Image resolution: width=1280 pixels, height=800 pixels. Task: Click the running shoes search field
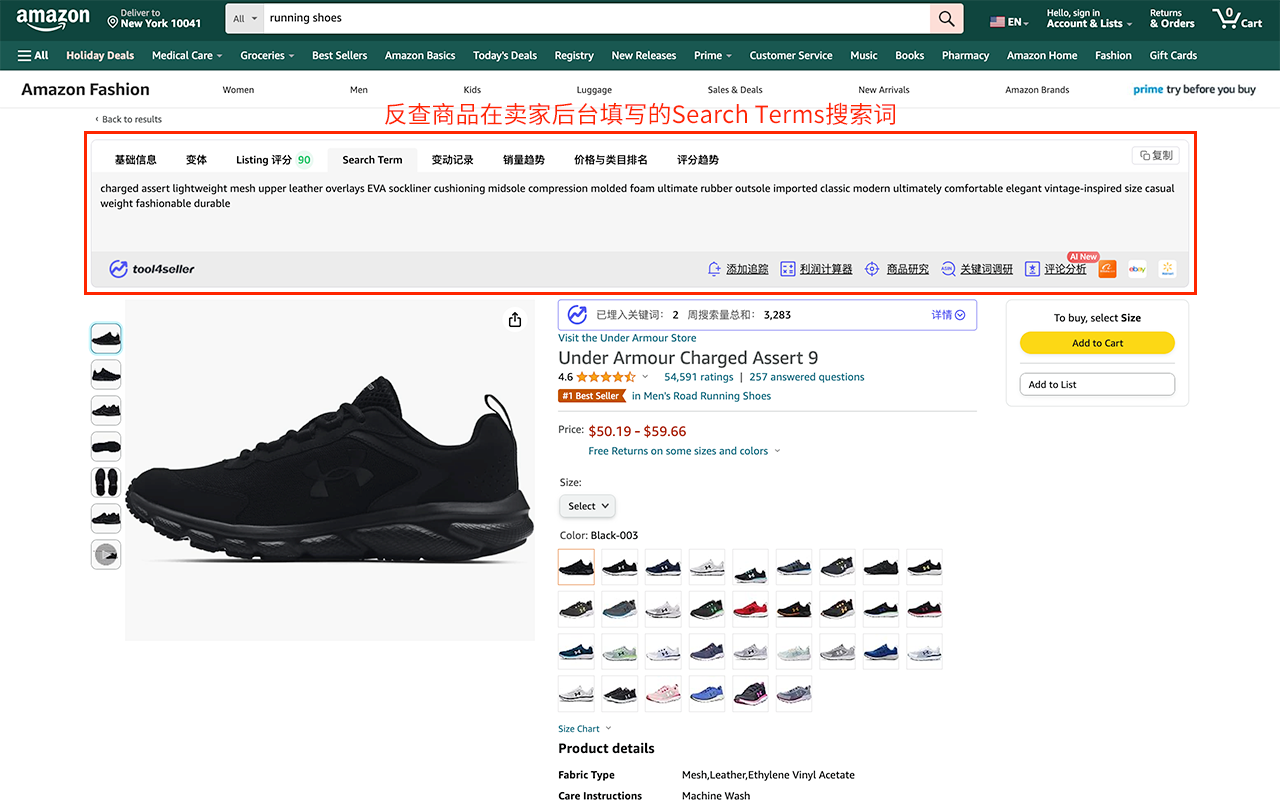596,18
